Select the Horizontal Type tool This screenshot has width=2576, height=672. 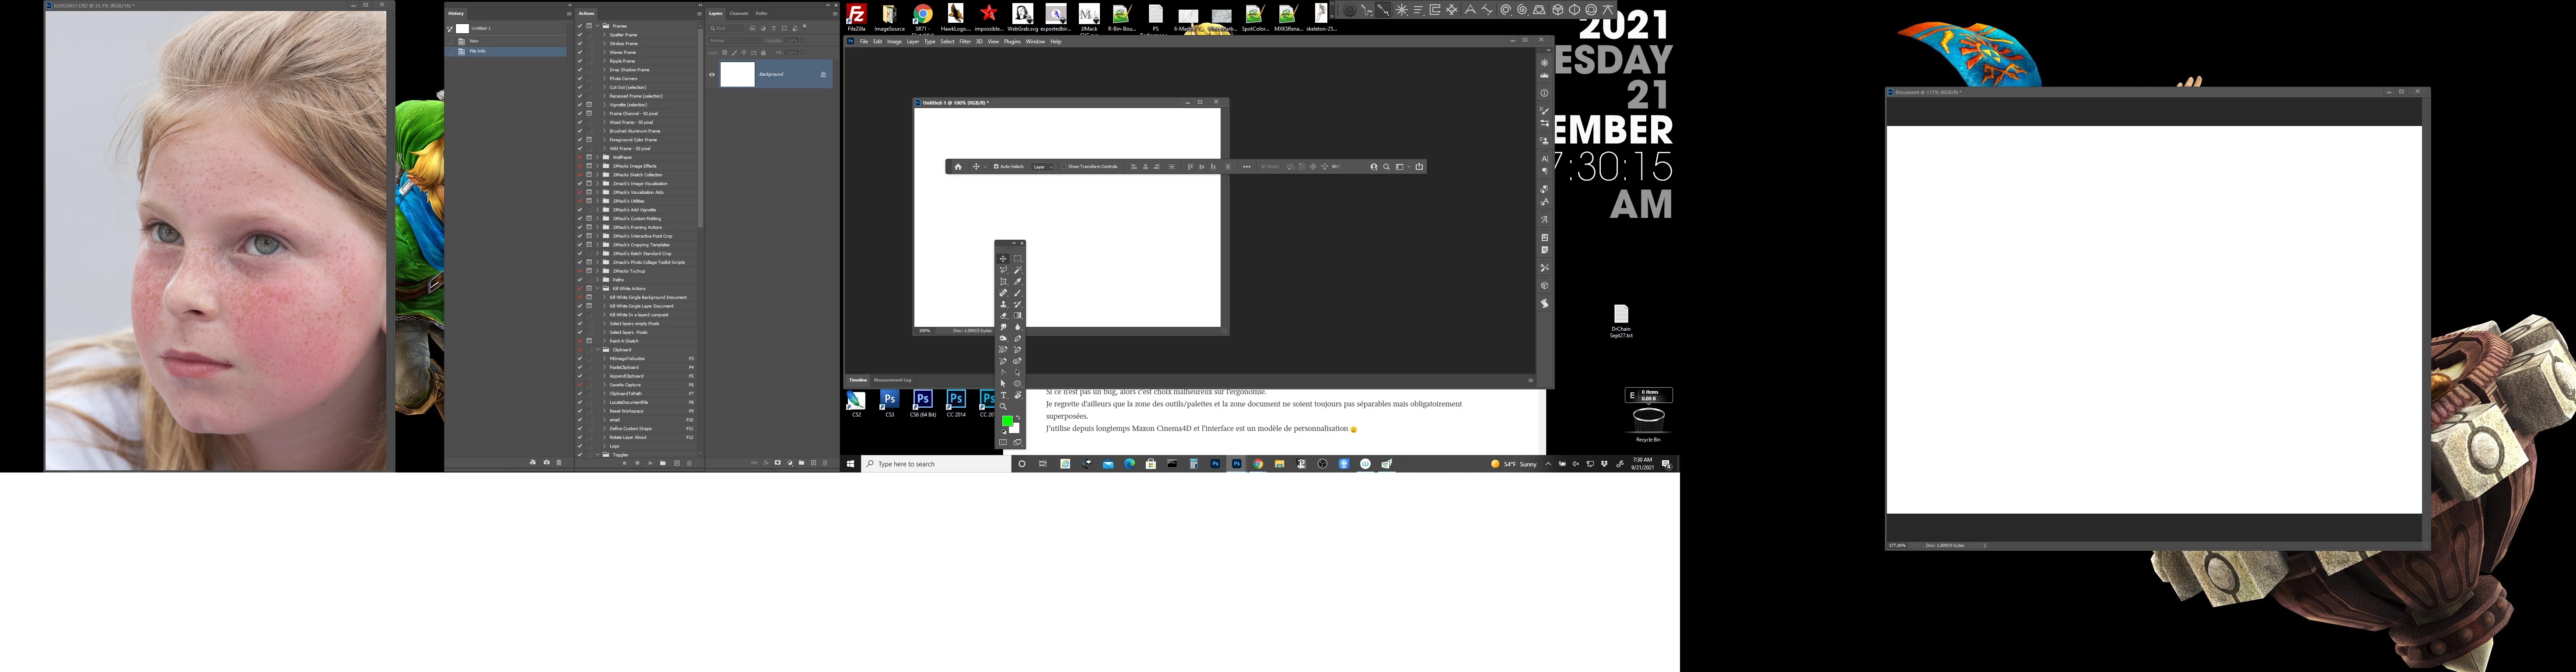coord(1003,395)
